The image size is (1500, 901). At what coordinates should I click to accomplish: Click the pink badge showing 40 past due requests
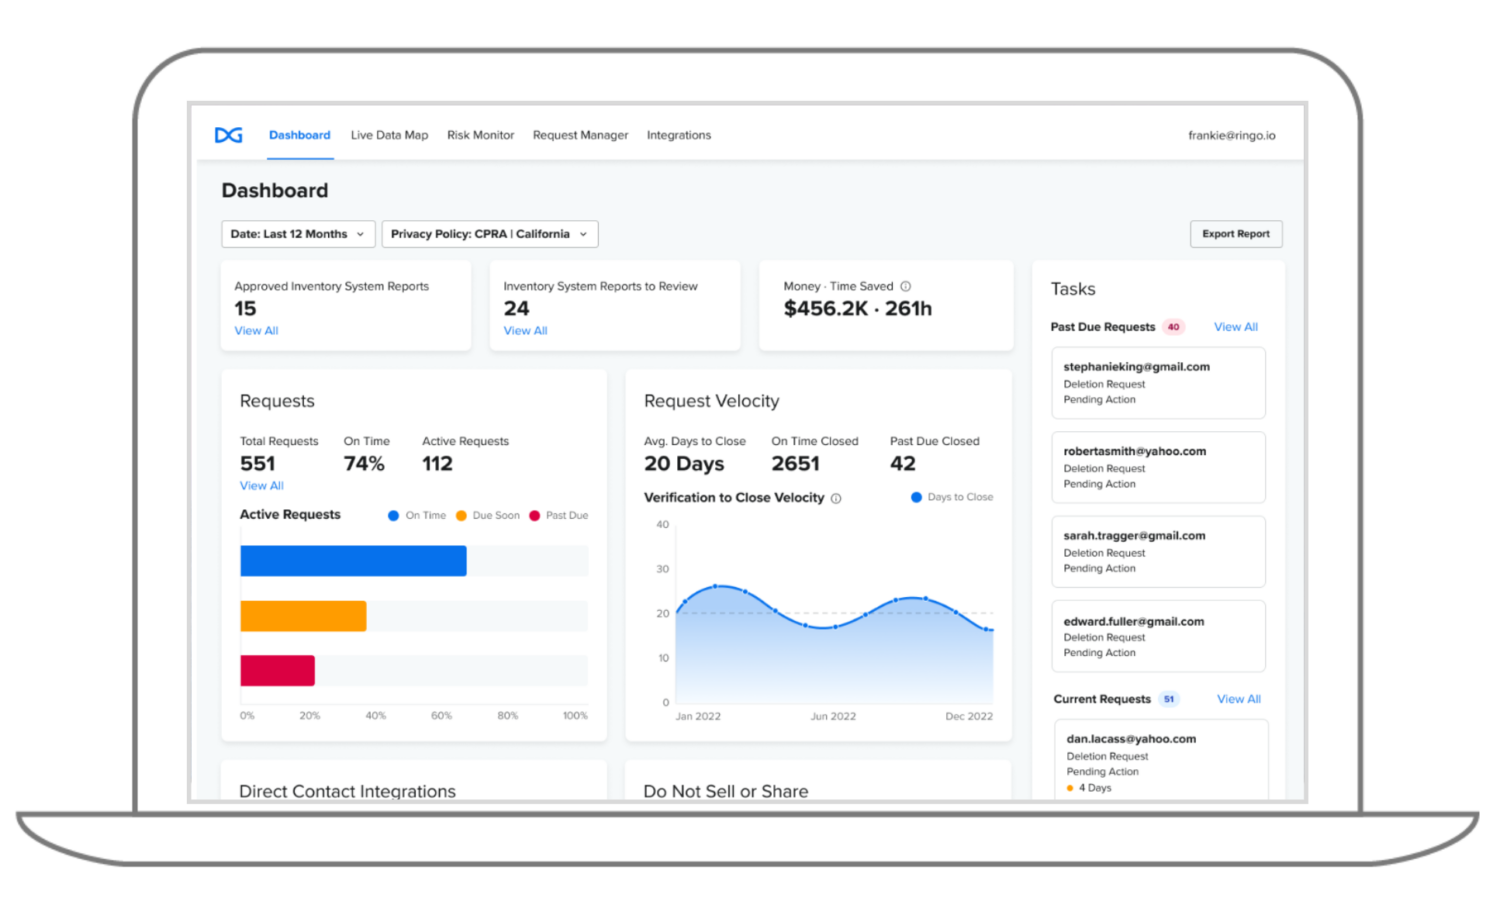point(1173,326)
